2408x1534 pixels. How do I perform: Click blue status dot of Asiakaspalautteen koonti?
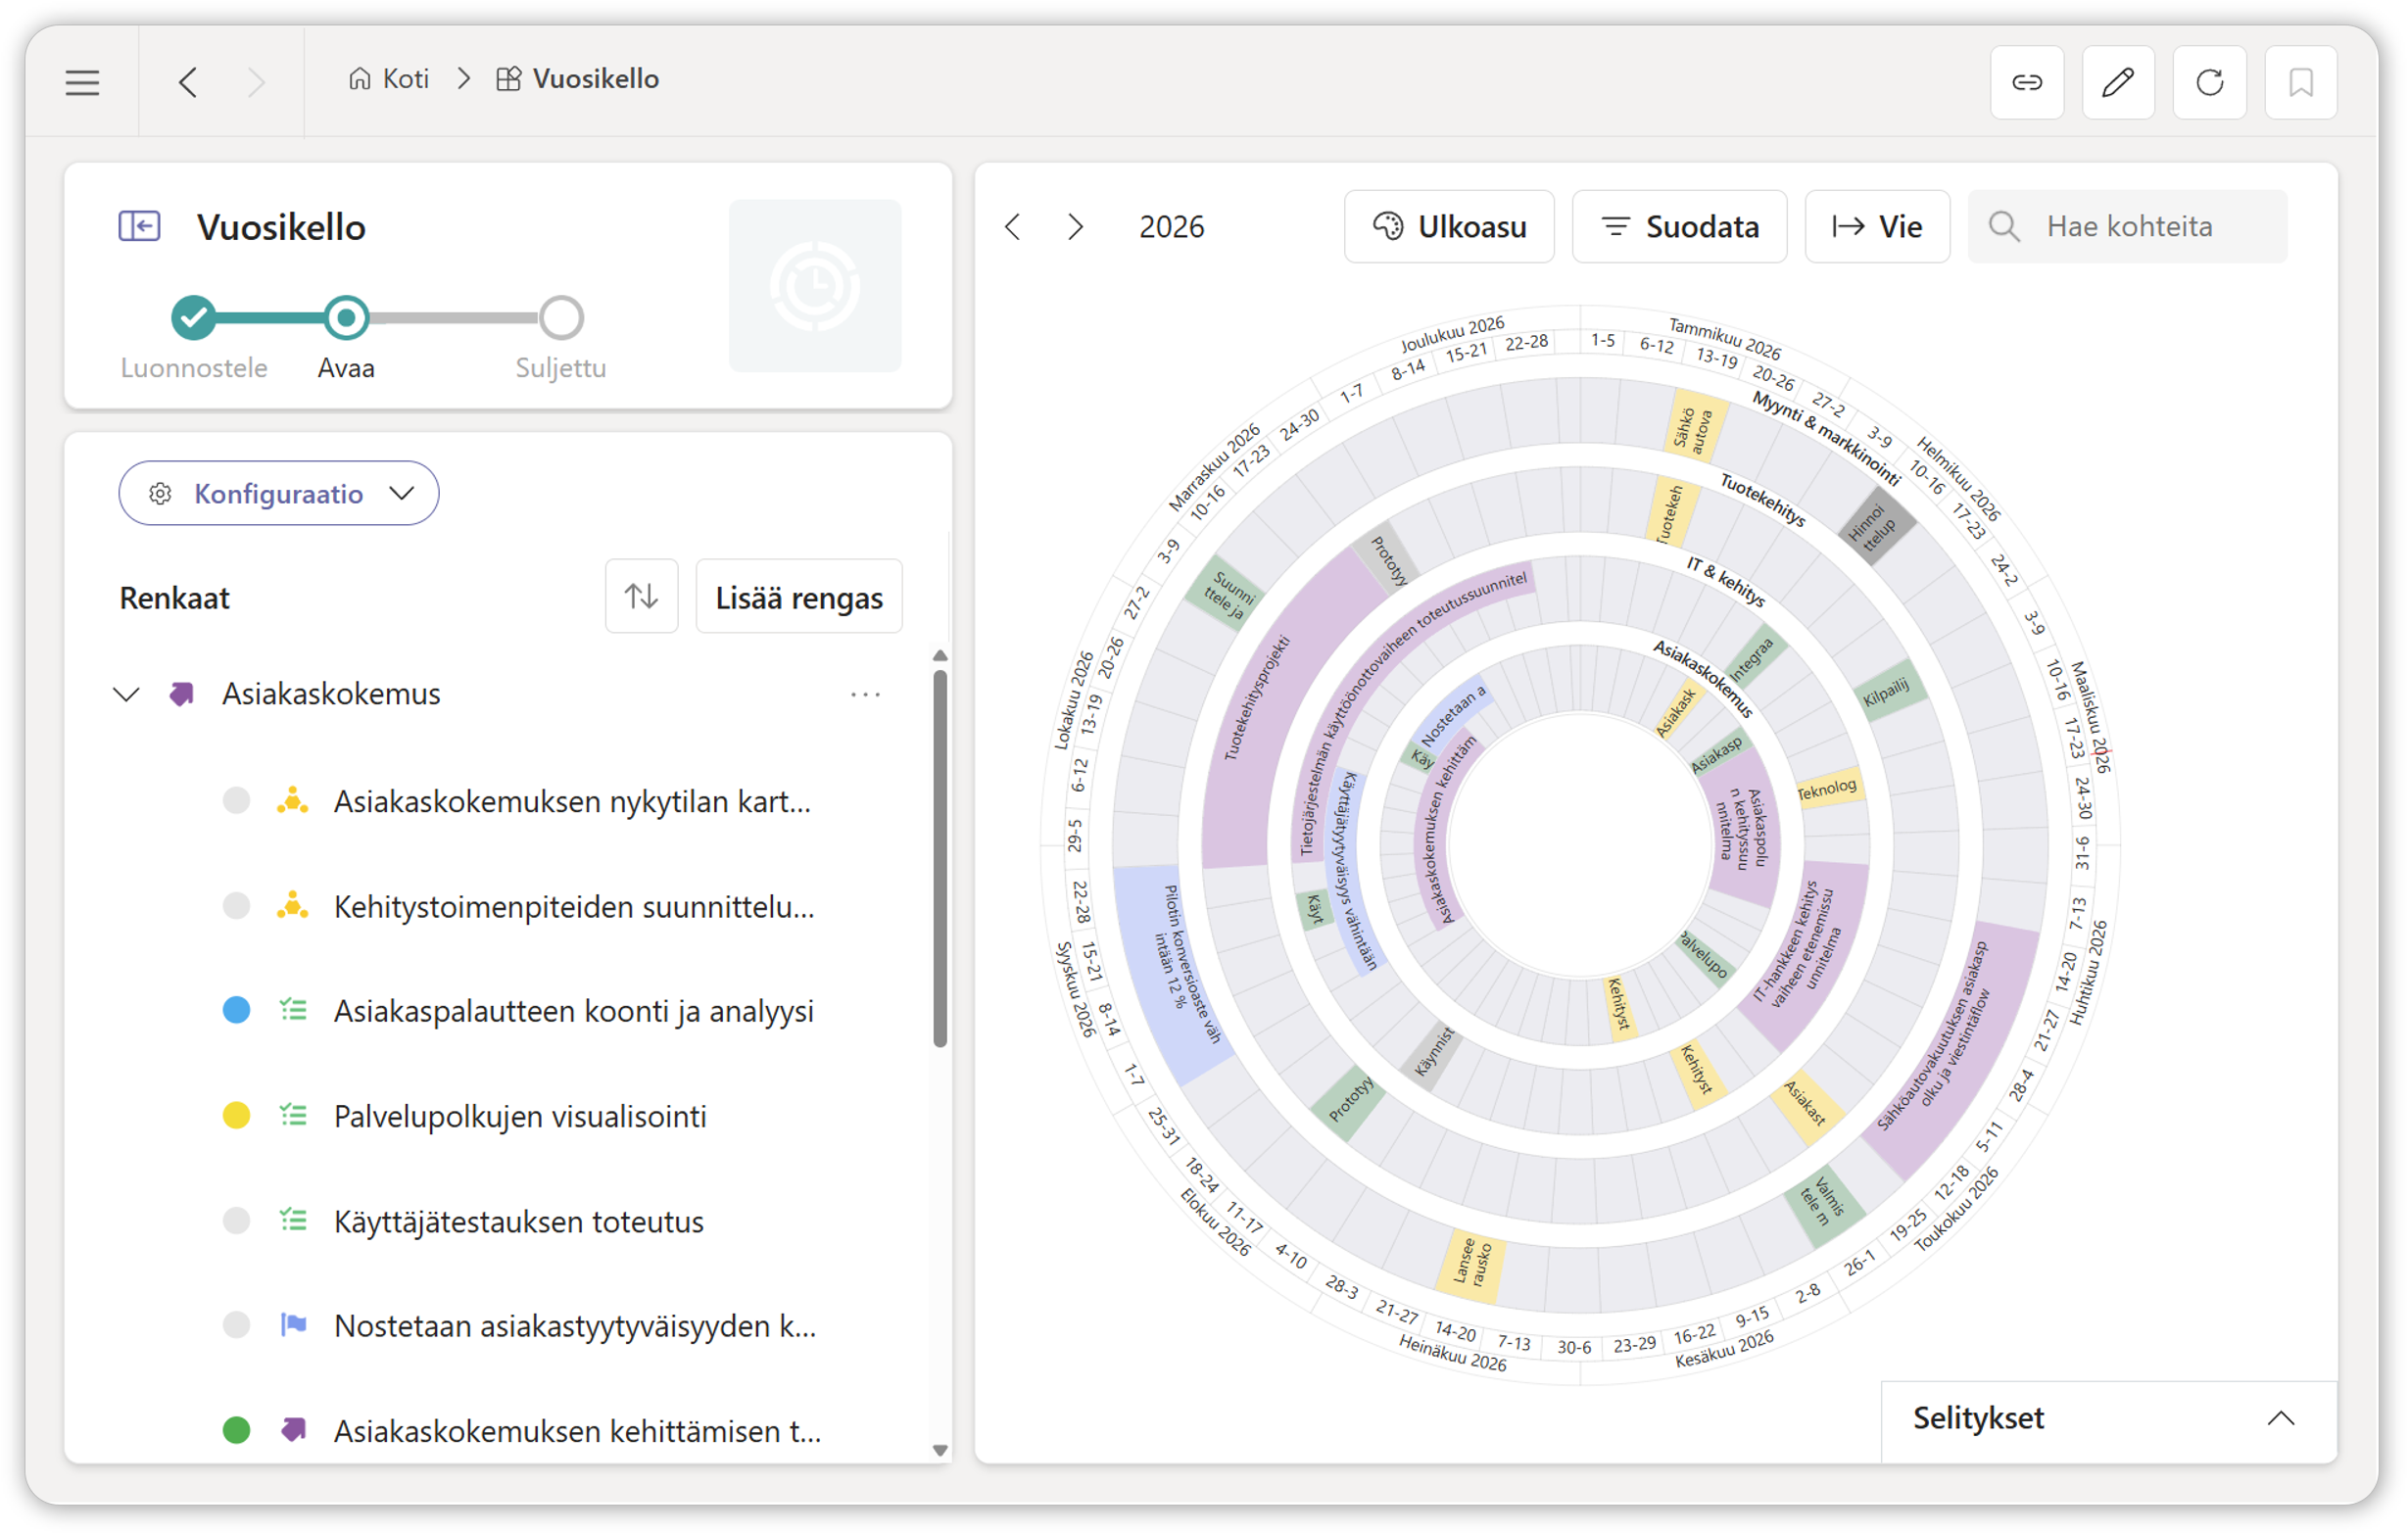coord(236,1010)
